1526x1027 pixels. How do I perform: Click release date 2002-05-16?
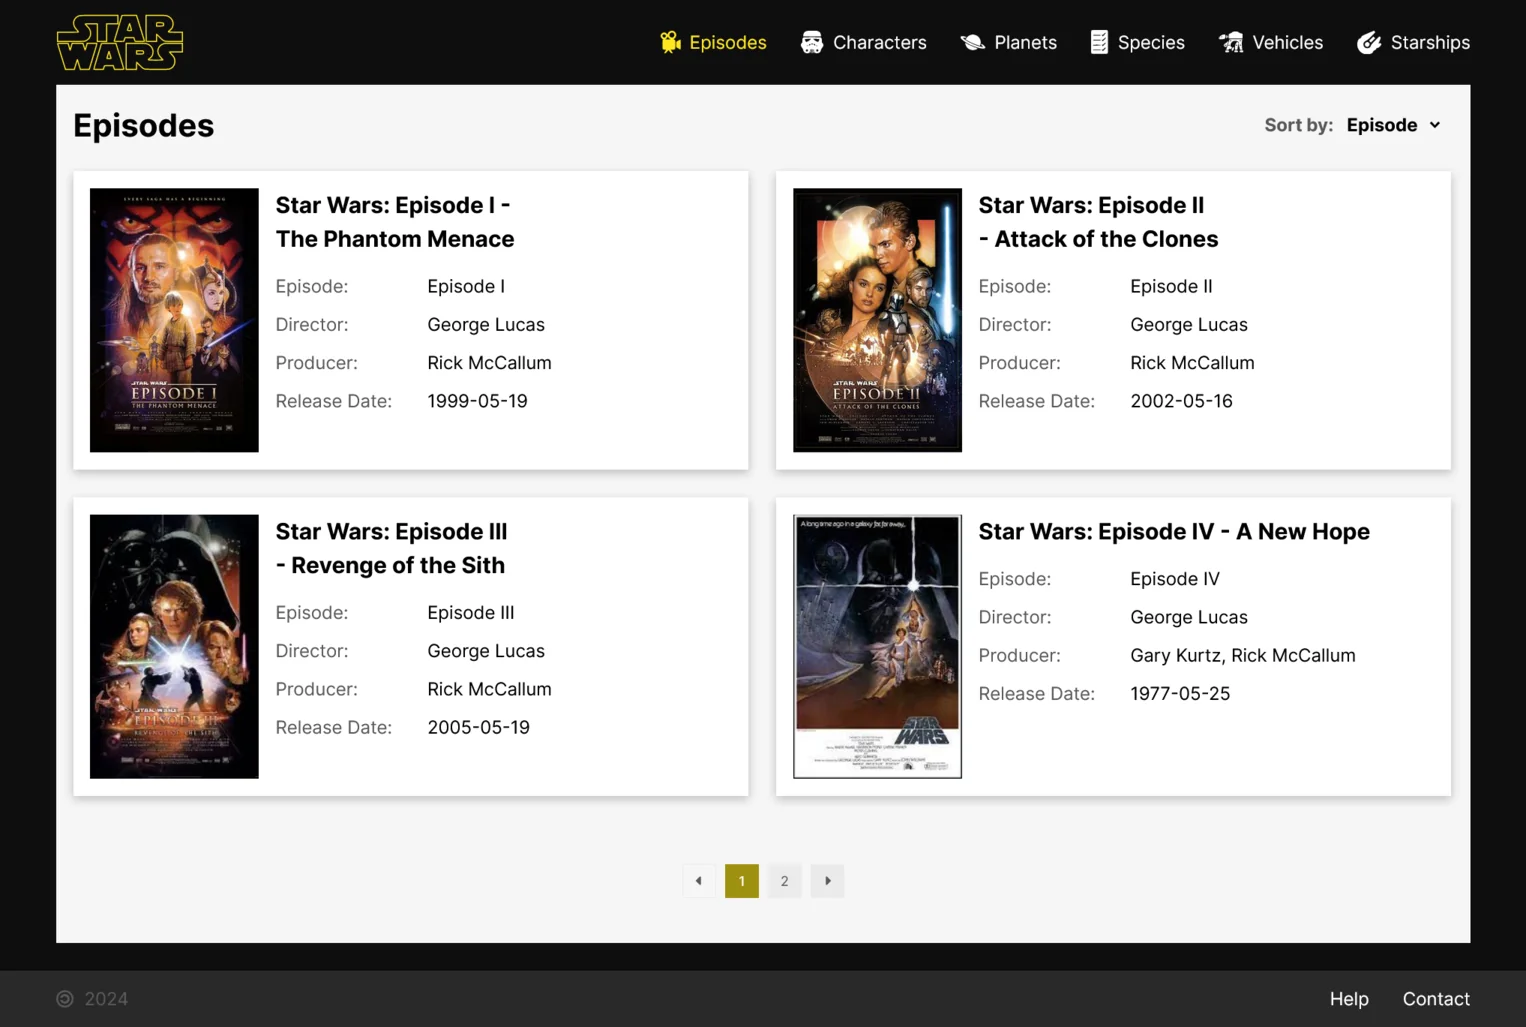click(1181, 401)
